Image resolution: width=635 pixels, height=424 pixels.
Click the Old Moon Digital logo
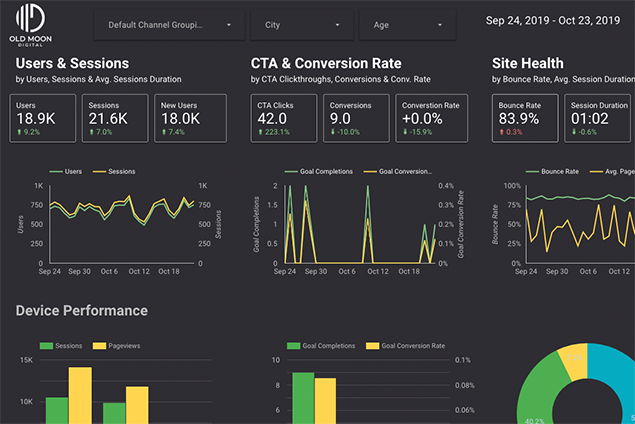30,25
